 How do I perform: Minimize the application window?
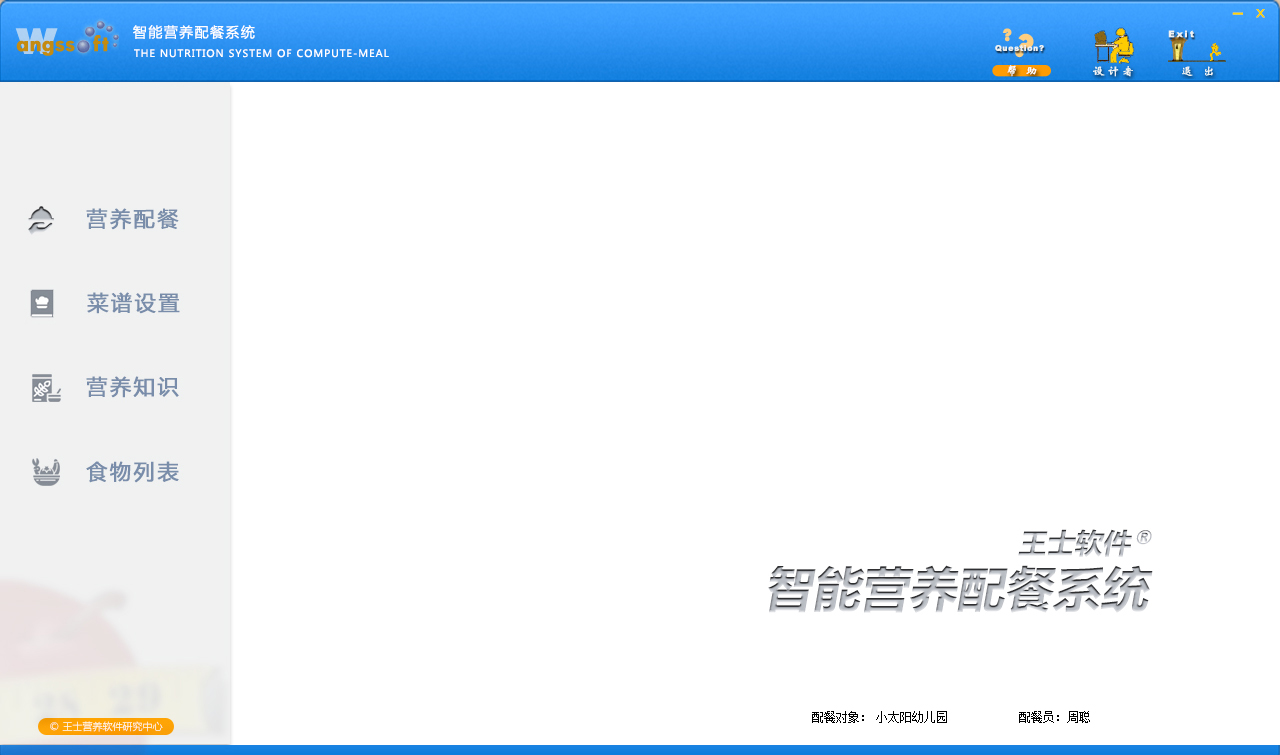tap(1238, 13)
